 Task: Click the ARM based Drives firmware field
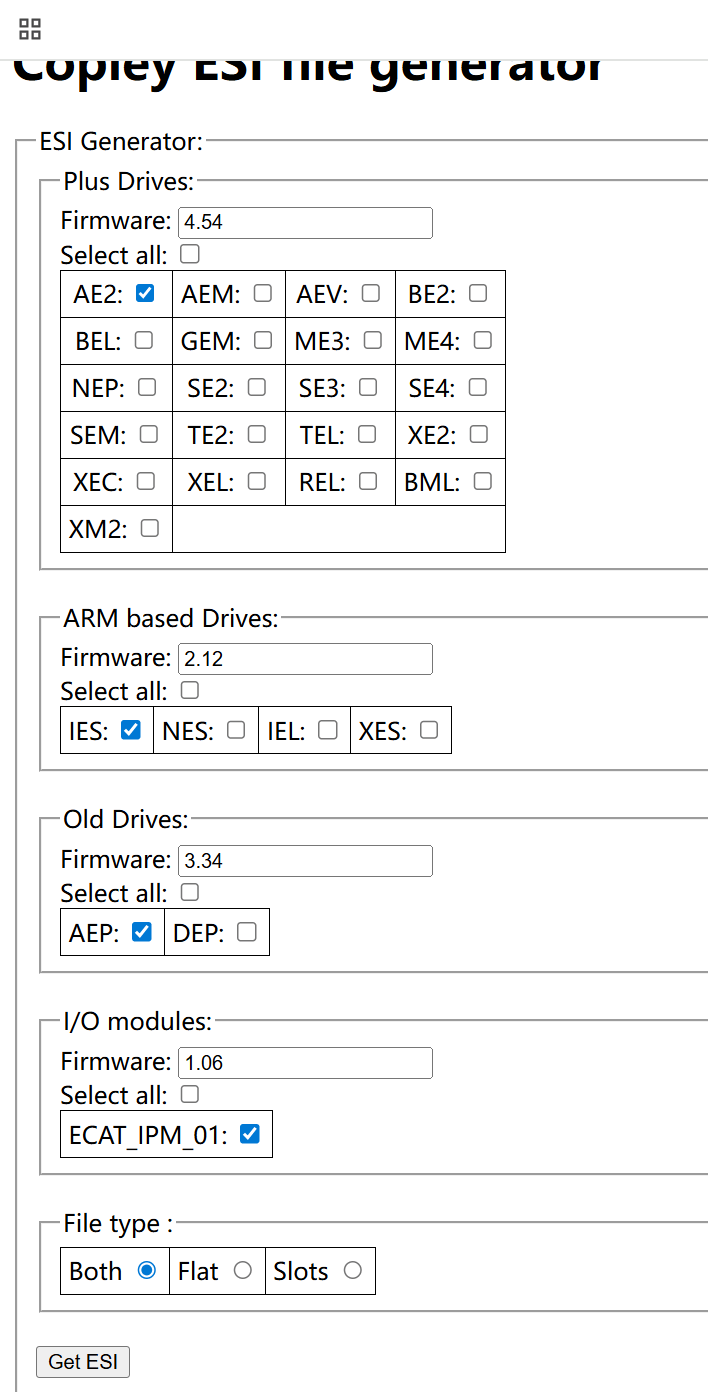pyautogui.click(x=305, y=659)
